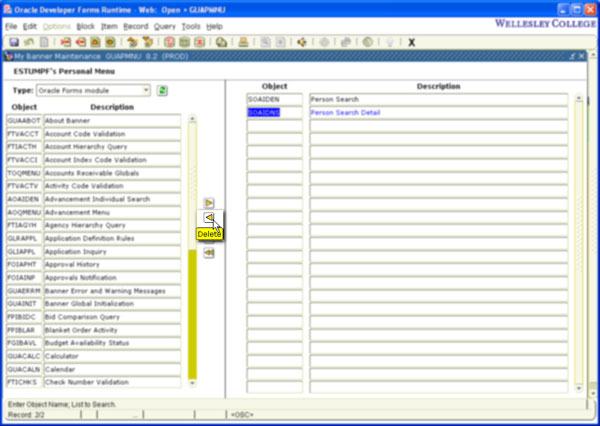Open the Edit menu
Viewport: 600px width, 426px height.
coord(29,26)
